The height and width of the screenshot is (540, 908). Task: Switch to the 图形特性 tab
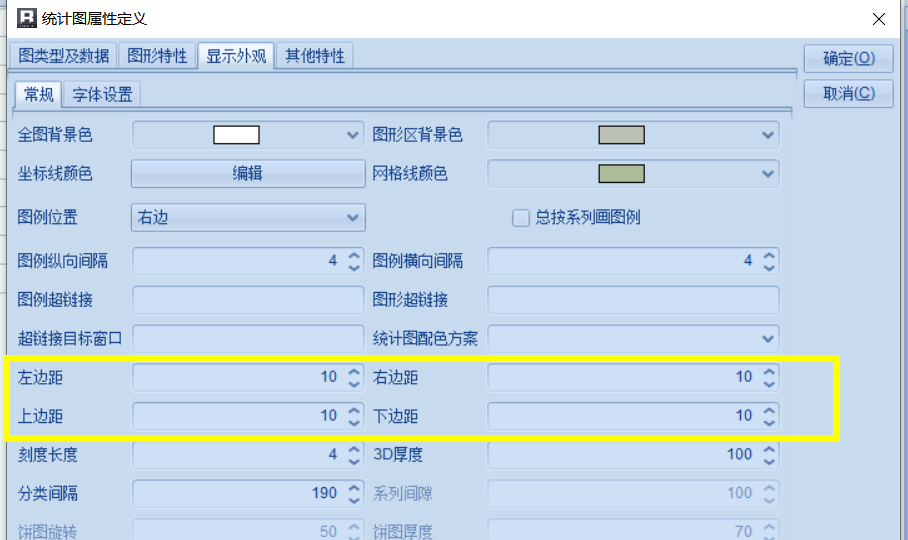coord(157,56)
